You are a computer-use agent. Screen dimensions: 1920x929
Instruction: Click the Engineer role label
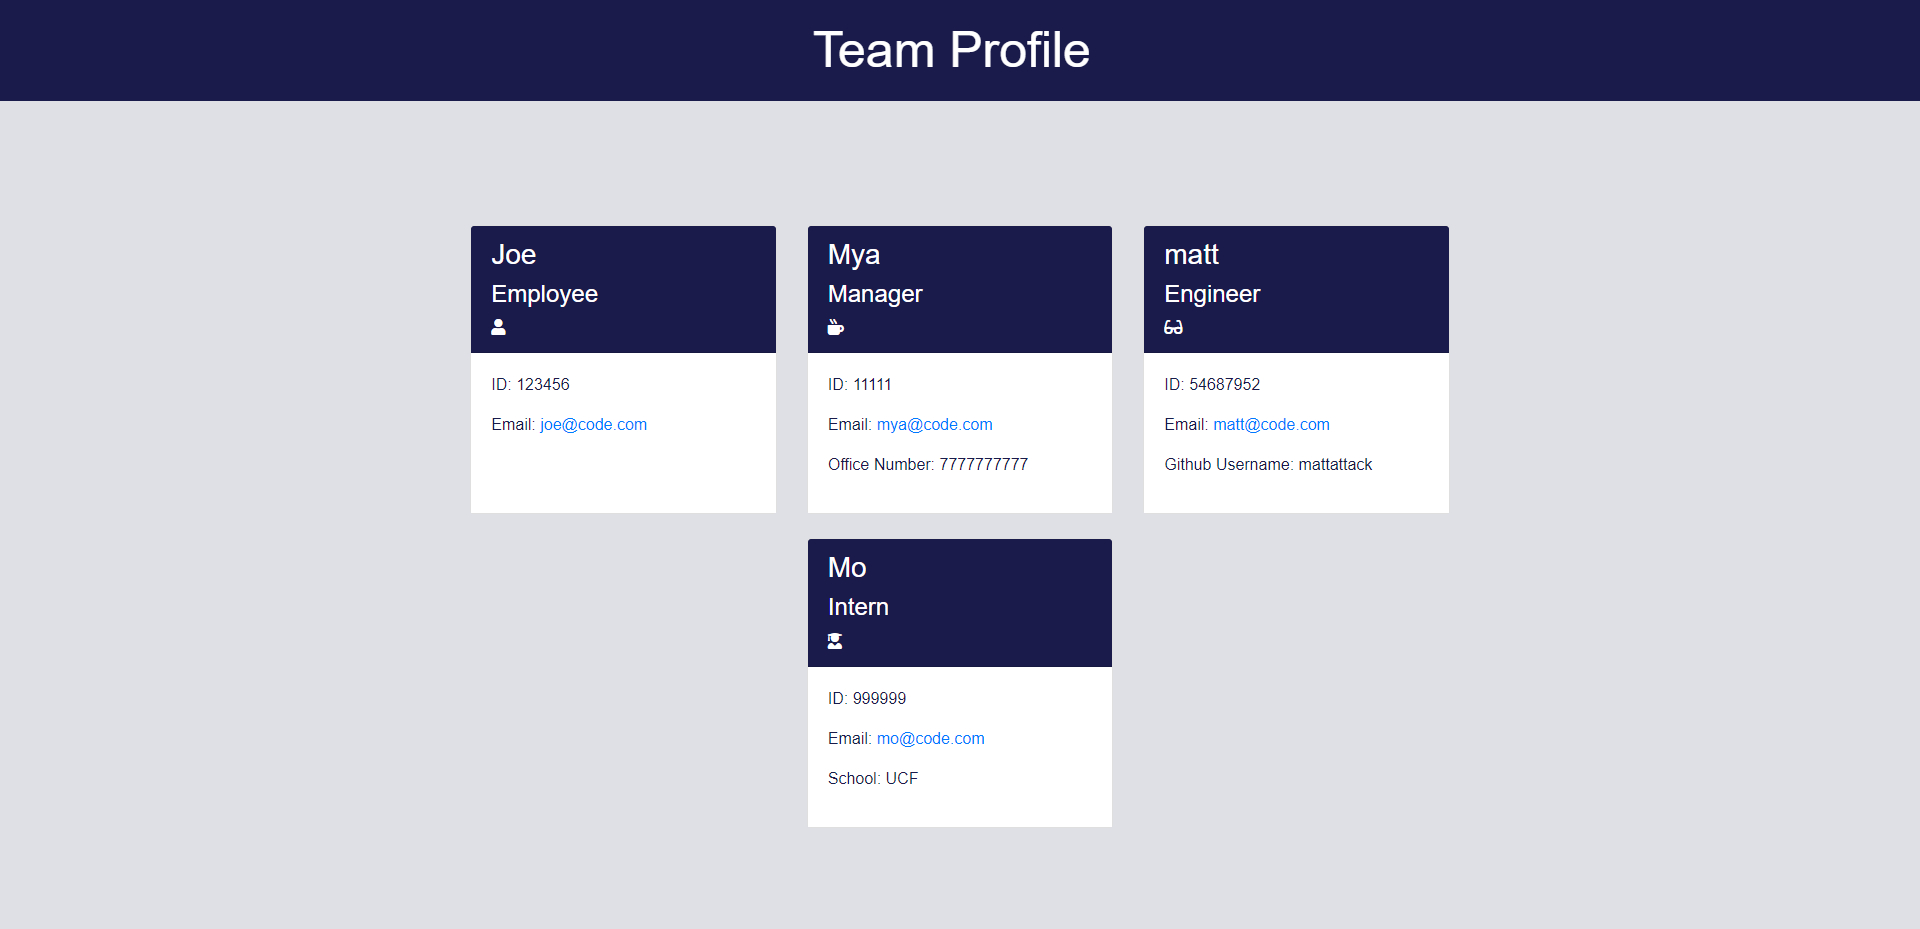1211,293
